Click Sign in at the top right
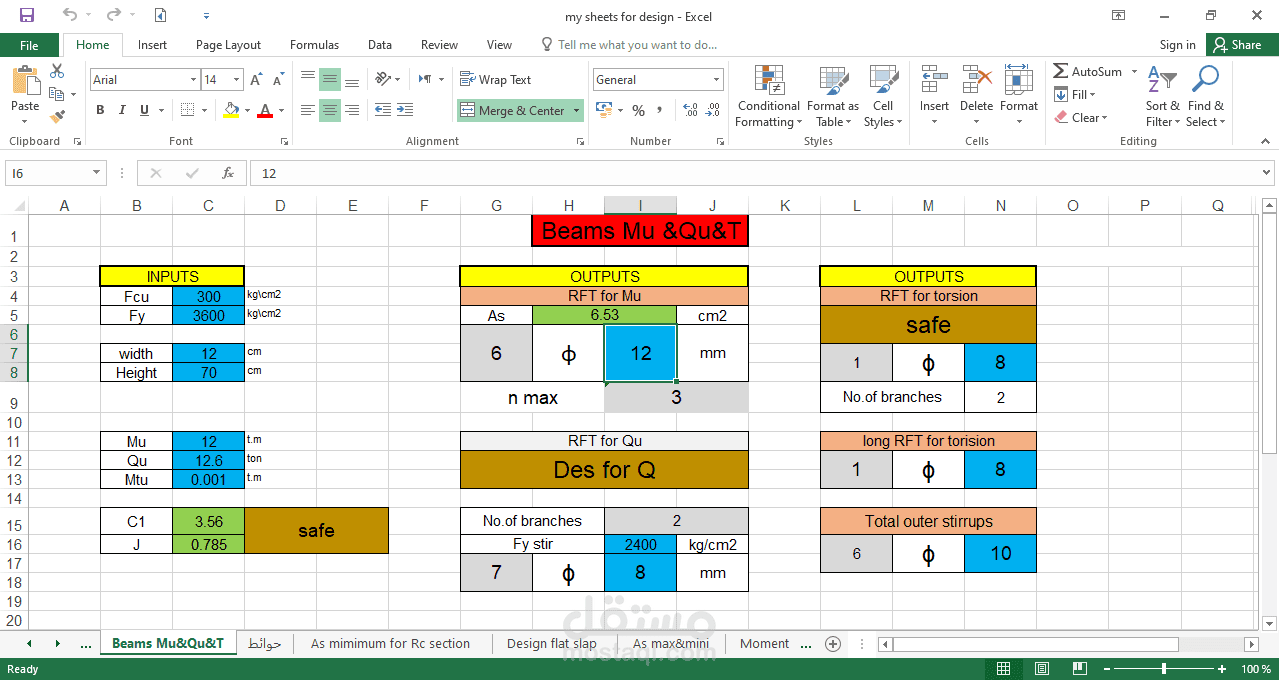Image resolution: width=1279 pixels, height=680 pixels. tap(1177, 44)
